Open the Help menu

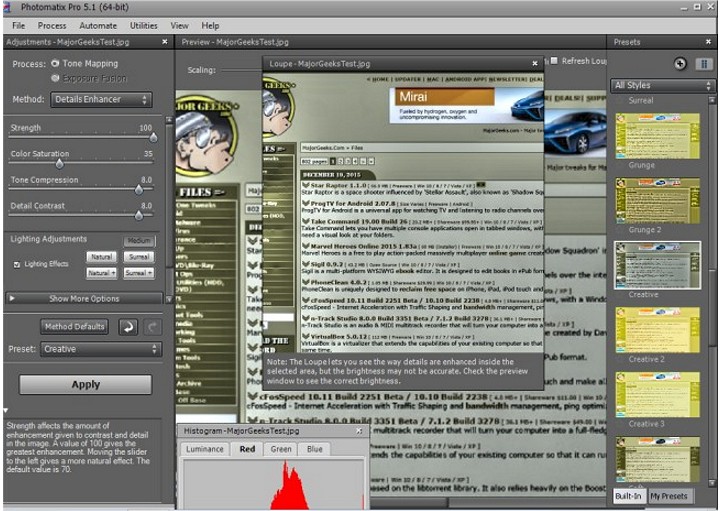(x=210, y=26)
